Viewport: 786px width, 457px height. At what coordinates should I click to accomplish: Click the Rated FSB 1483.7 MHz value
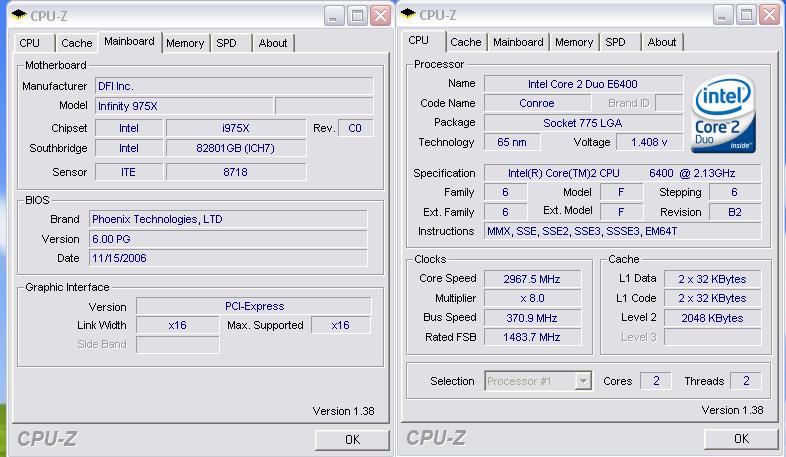[x=532, y=337]
